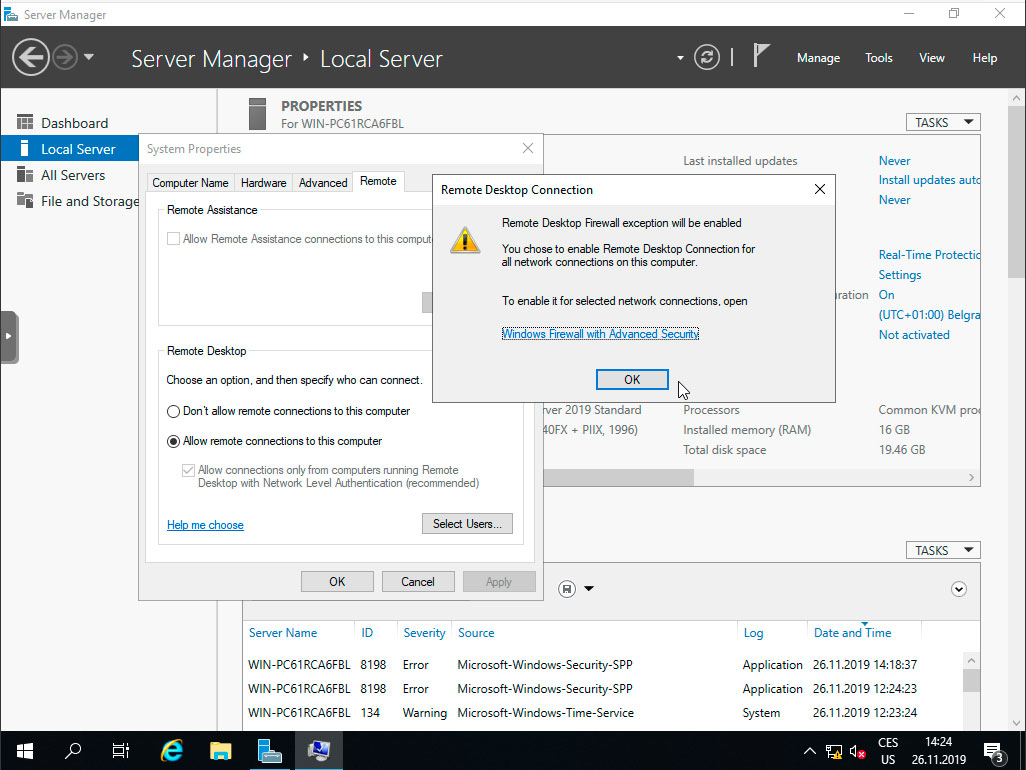Click the Refresh servers icon
This screenshot has height=770, width=1026.
707,57
